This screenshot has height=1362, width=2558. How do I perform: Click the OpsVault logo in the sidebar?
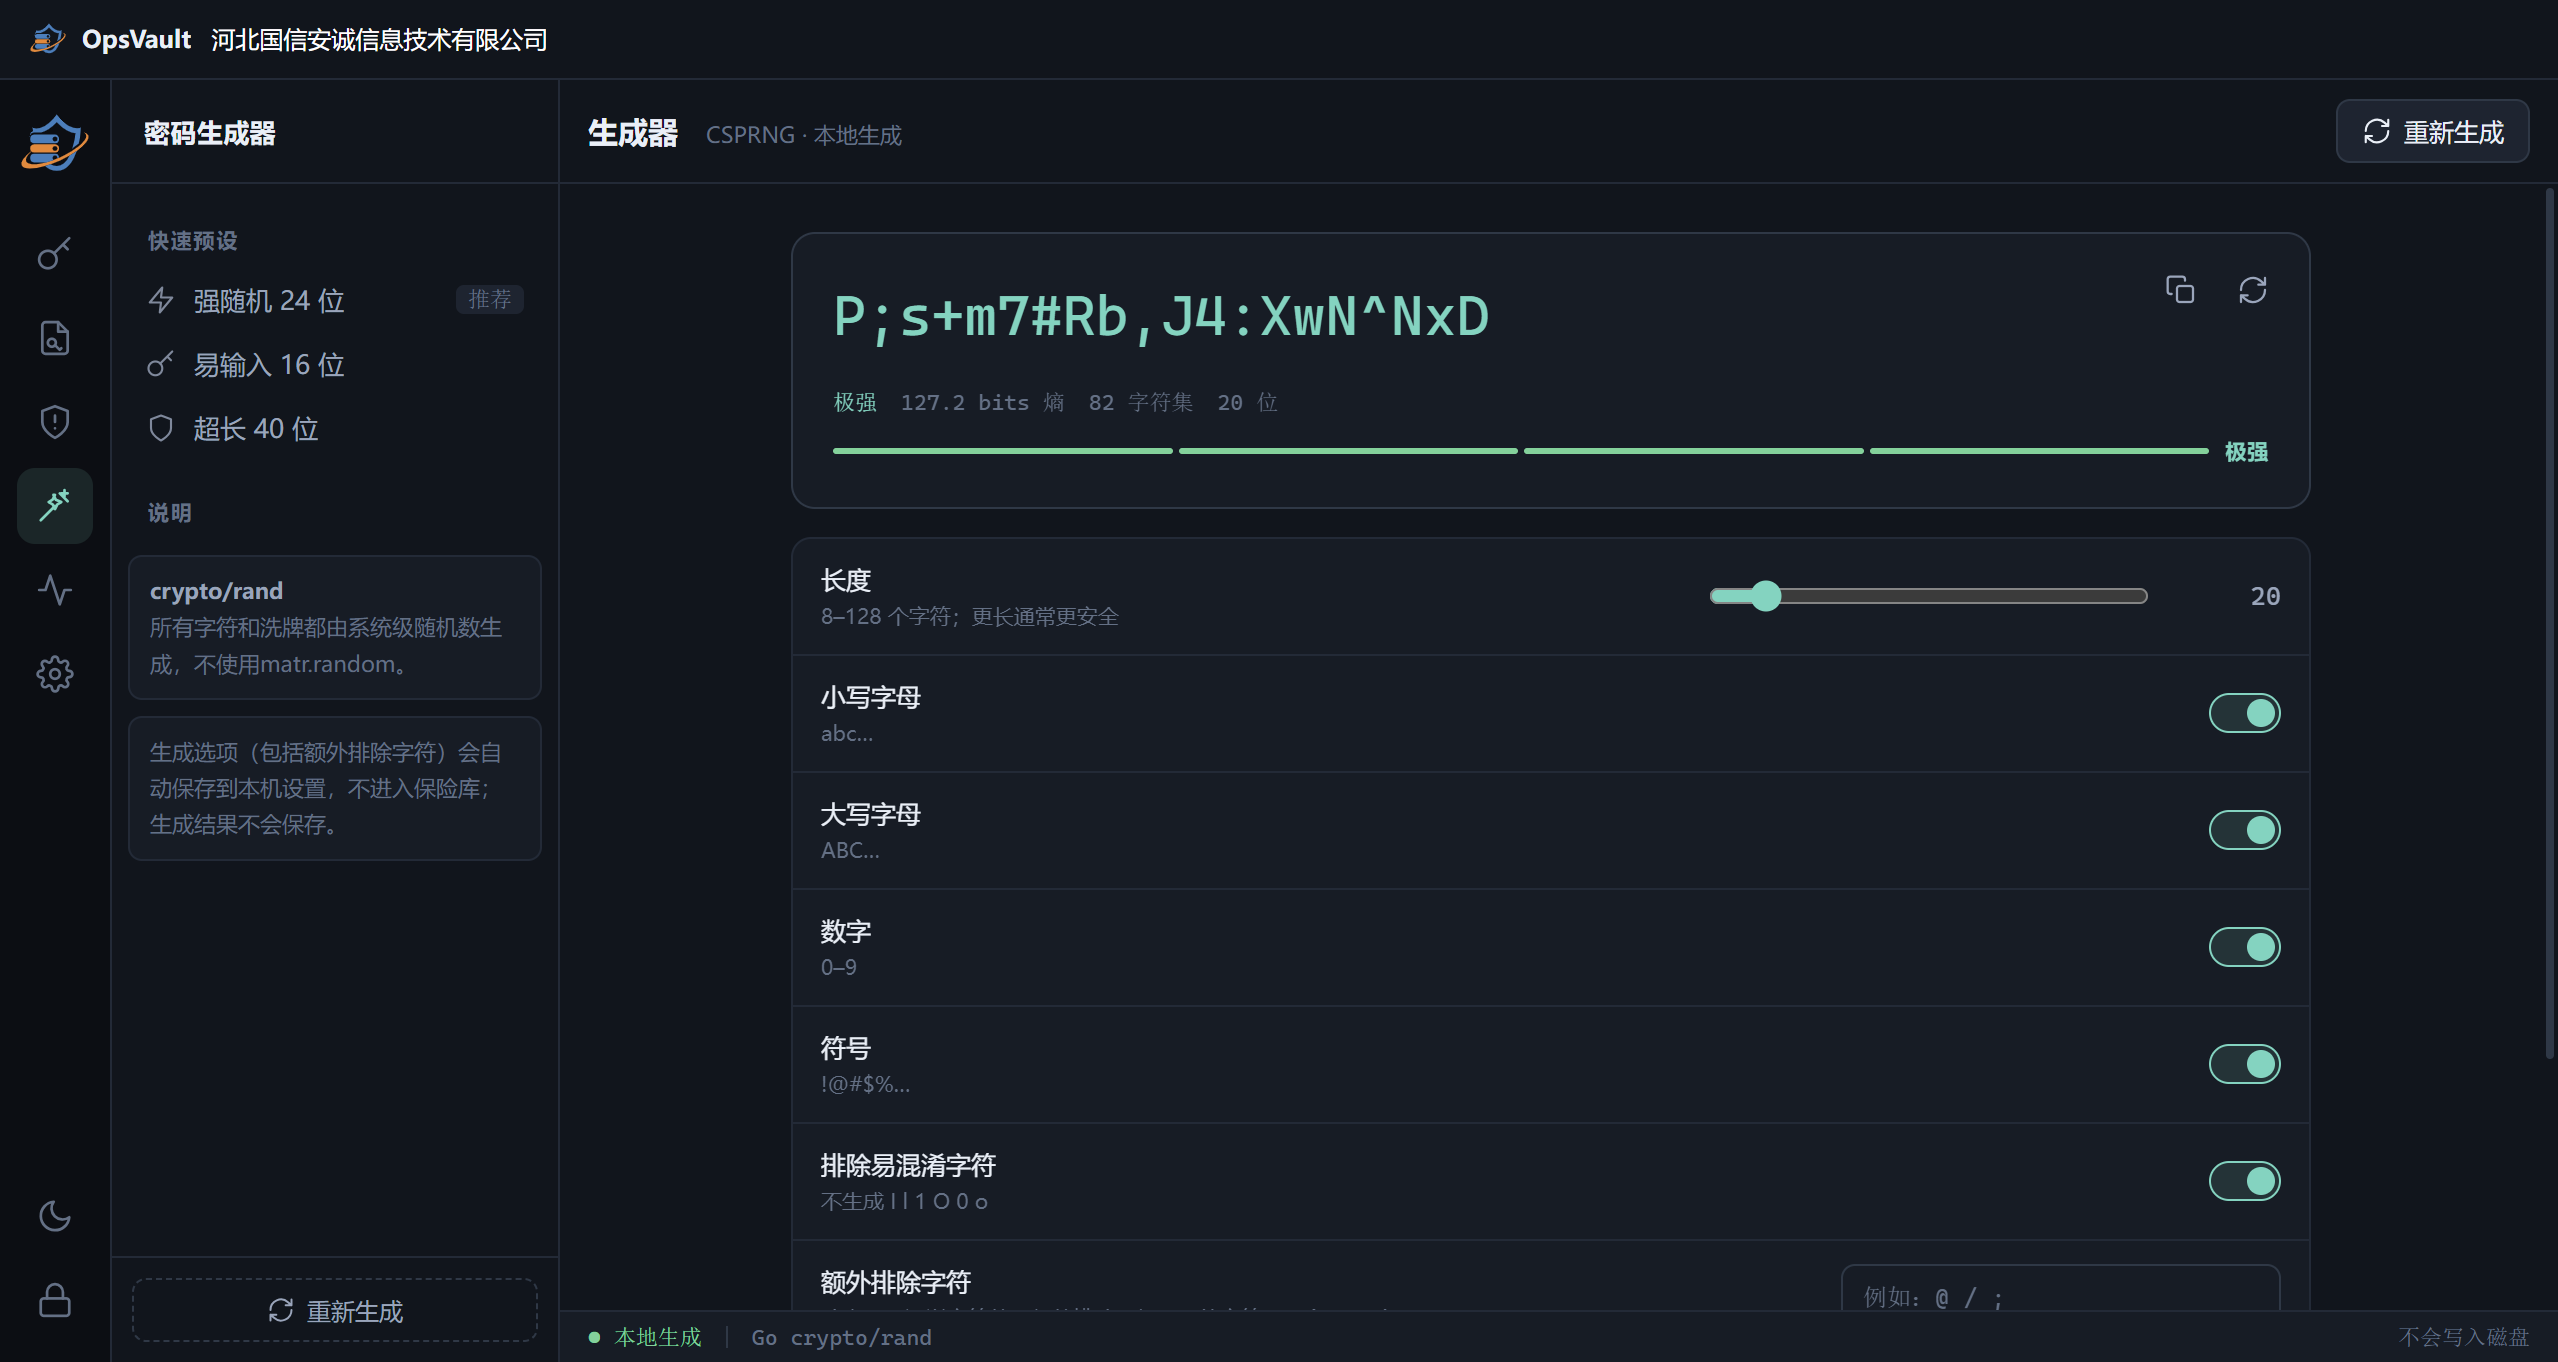pyautogui.click(x=55, y=142)
